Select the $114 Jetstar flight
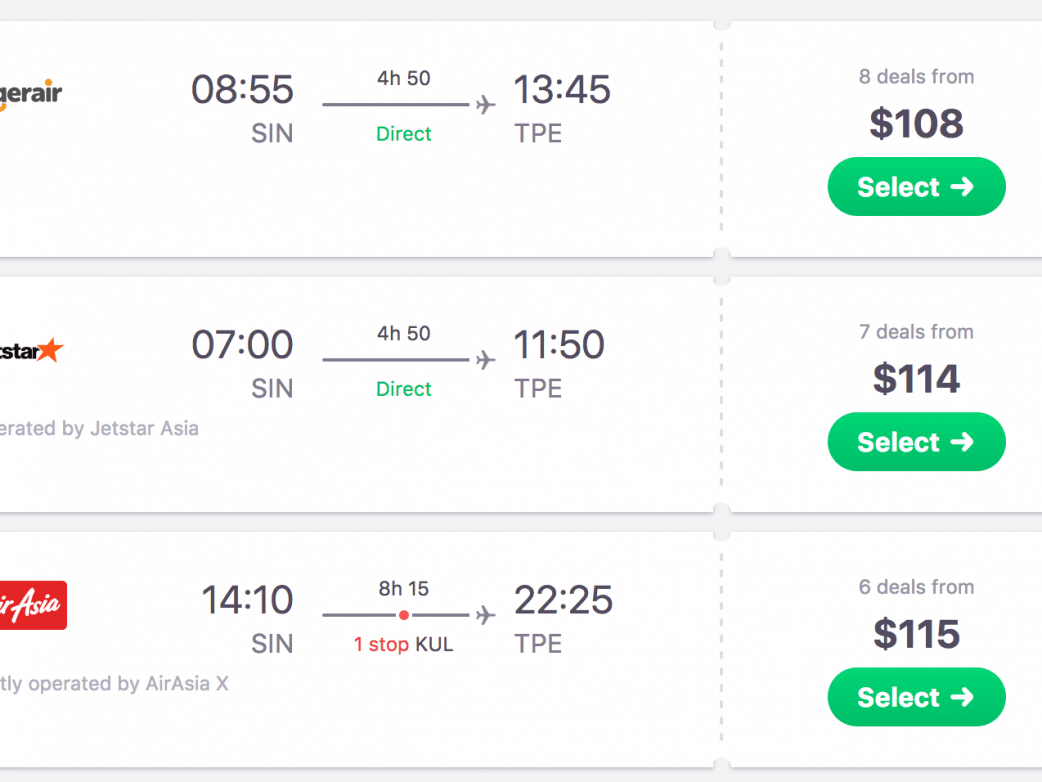Viewport: 1042px width, 782px height. pyautogui.click(x=916, y=442)
